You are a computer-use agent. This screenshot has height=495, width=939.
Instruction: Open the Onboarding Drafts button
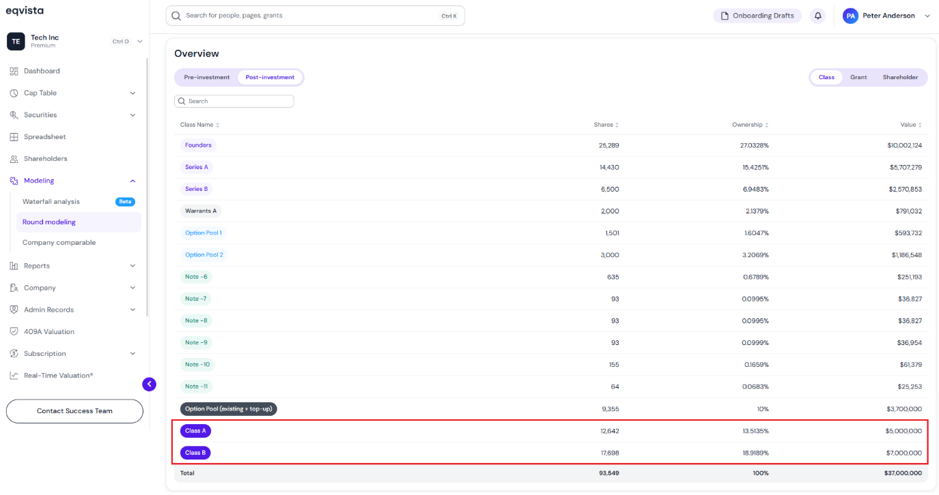click(758, 16)
